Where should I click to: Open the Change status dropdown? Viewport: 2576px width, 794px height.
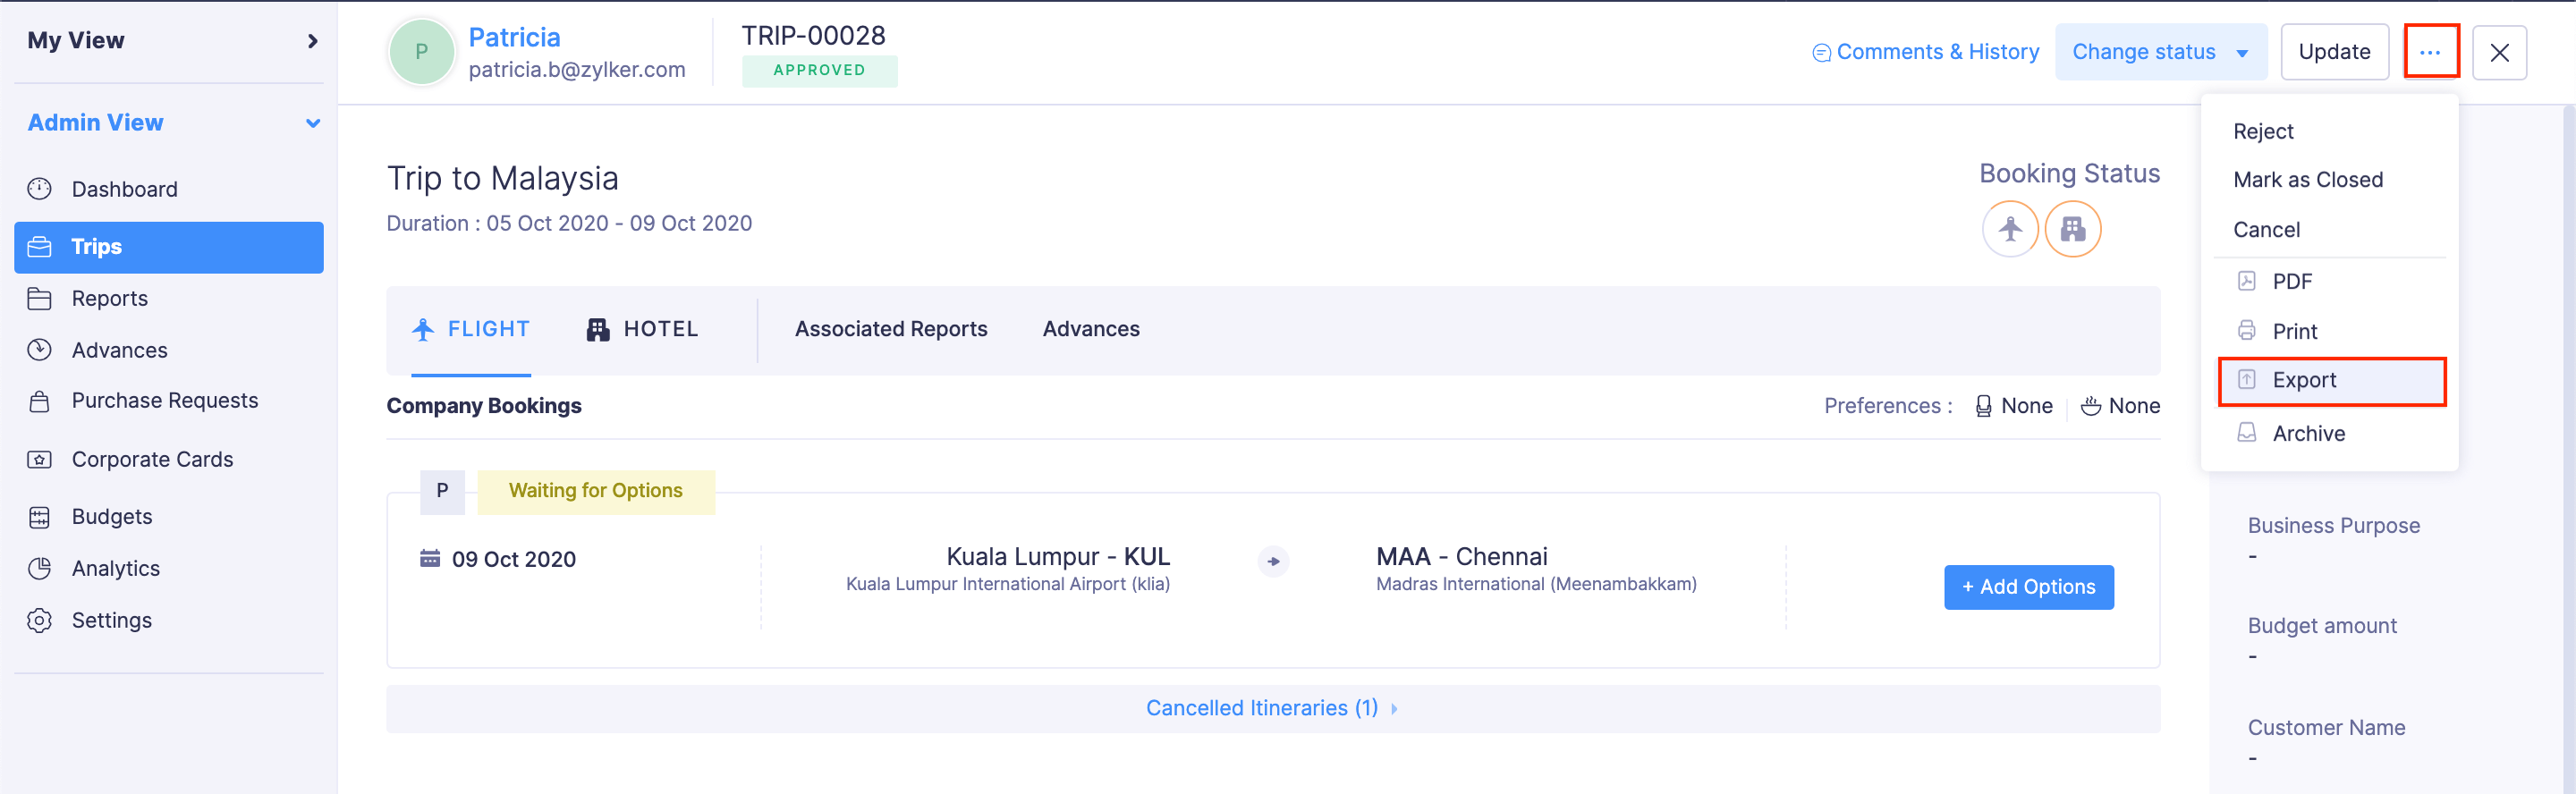[2160, 52]
